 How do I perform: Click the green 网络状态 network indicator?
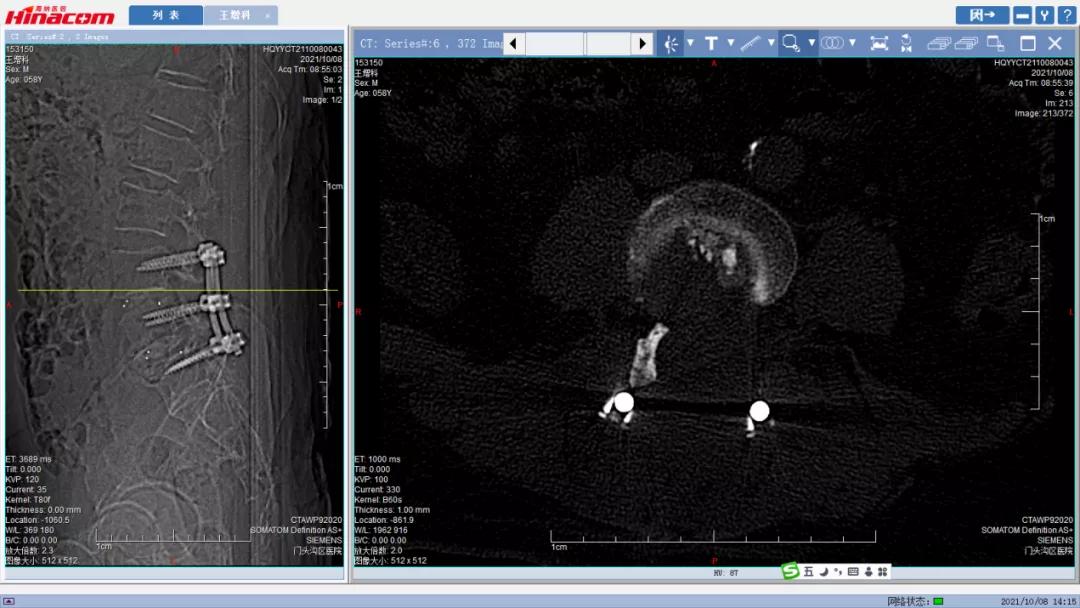coord(937,601)
